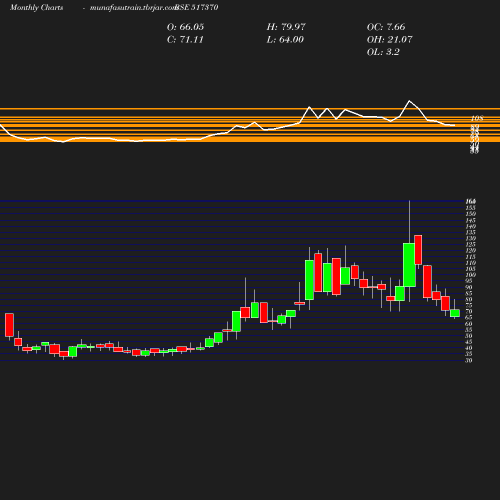Click the 30 price axis label

(x=469, y=360)
